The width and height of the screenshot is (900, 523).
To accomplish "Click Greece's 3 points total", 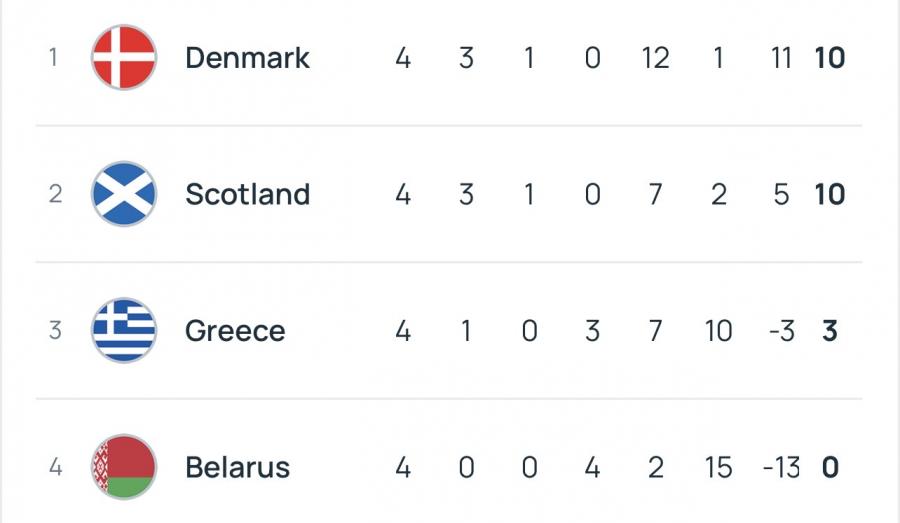I will 829,331.
